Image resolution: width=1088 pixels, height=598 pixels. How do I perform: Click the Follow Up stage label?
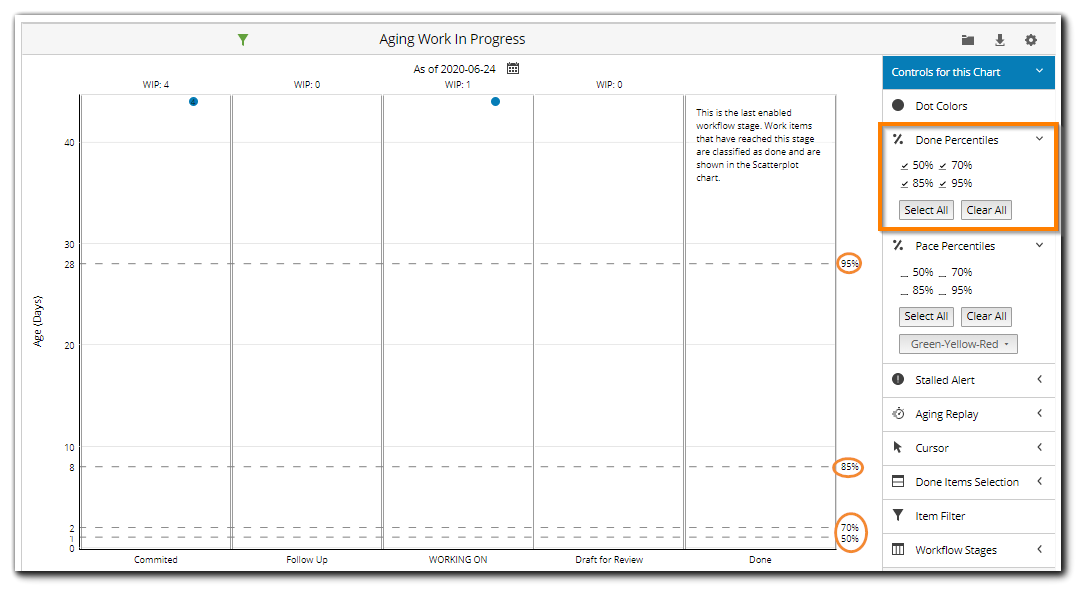pyautogui.click(x=307, y=560)
